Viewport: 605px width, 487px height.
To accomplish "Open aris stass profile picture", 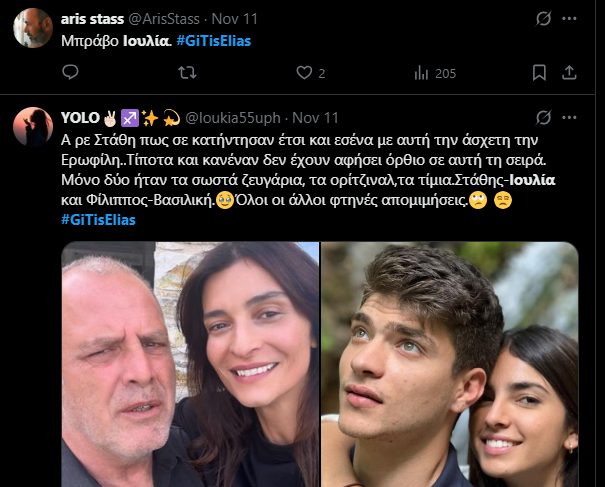I will (x=33, y=28).
